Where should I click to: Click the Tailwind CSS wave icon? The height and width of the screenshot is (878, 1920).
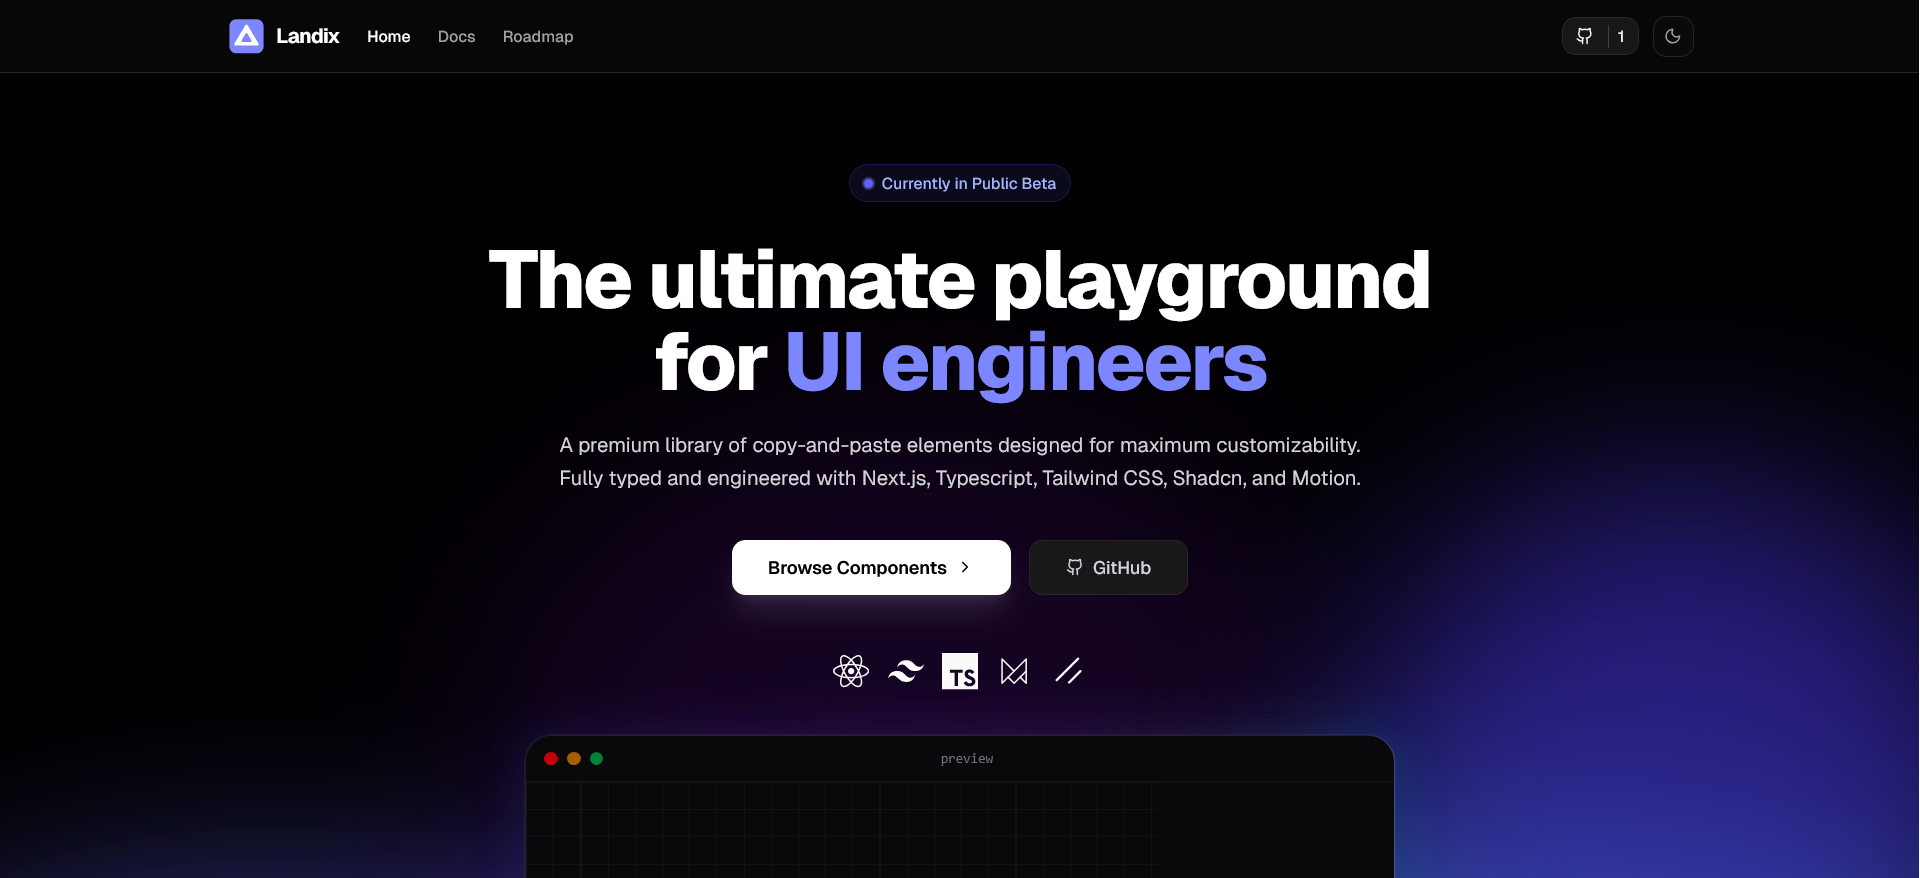tap(906, 671)
